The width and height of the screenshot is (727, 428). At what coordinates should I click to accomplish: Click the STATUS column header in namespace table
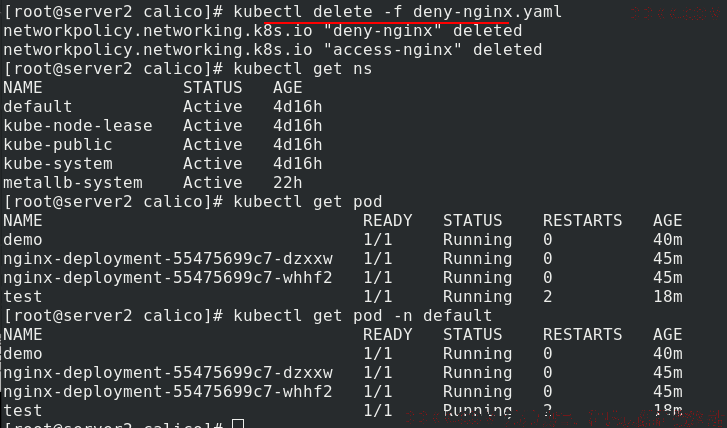[x=212, y=88]
